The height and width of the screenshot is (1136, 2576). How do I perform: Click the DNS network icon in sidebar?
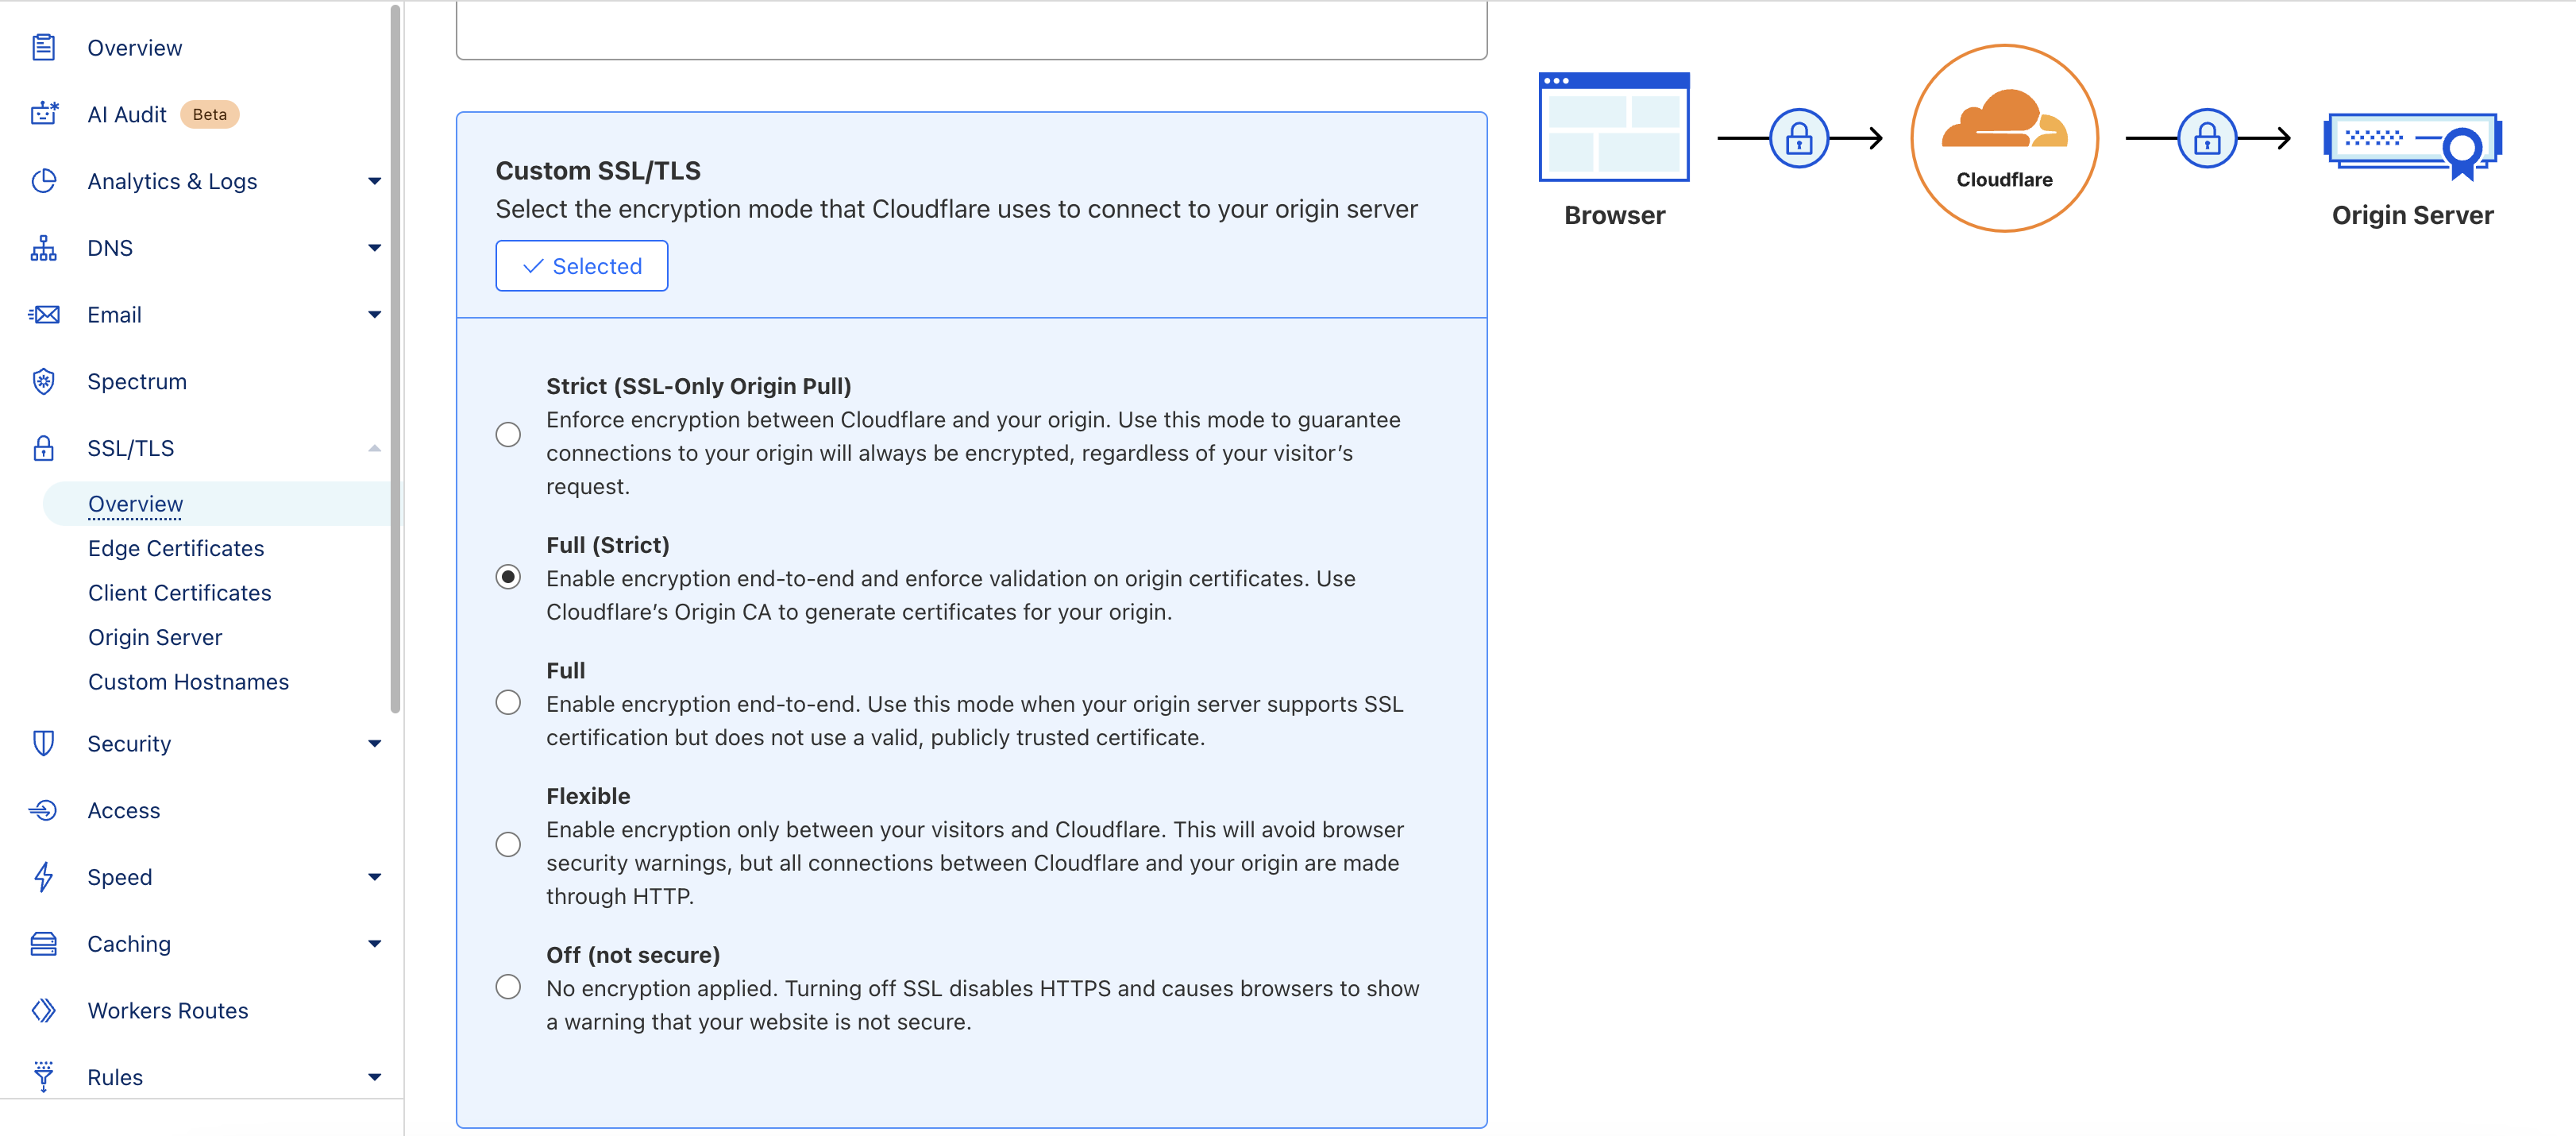pos(43,248)
